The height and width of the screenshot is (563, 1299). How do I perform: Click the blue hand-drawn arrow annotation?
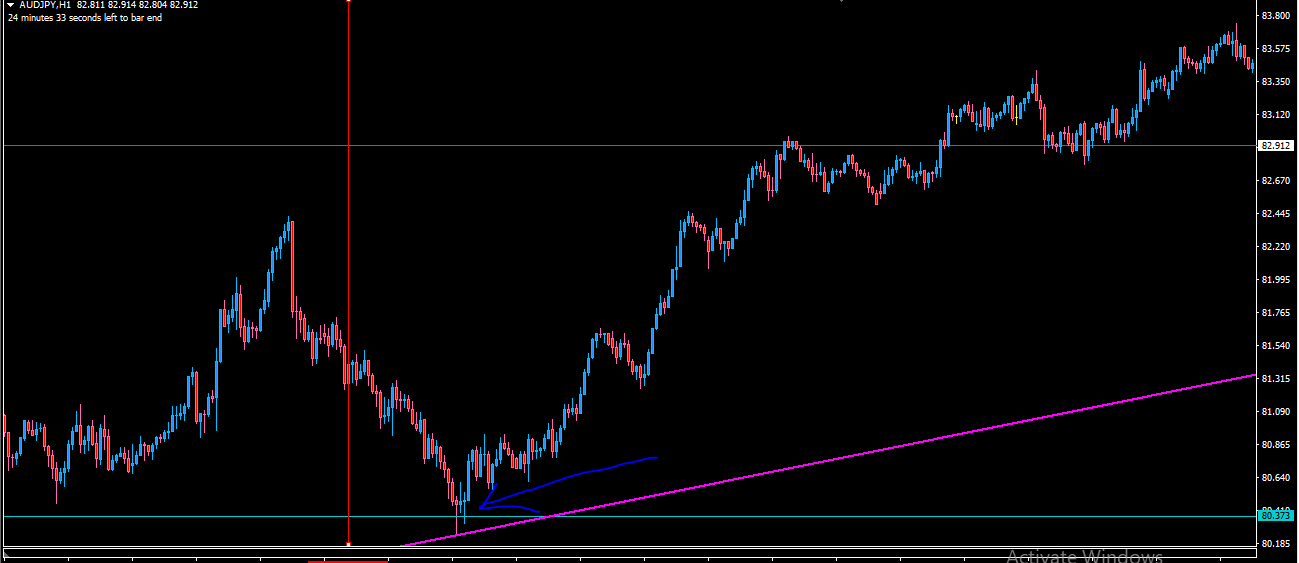(x=570, y=478)
